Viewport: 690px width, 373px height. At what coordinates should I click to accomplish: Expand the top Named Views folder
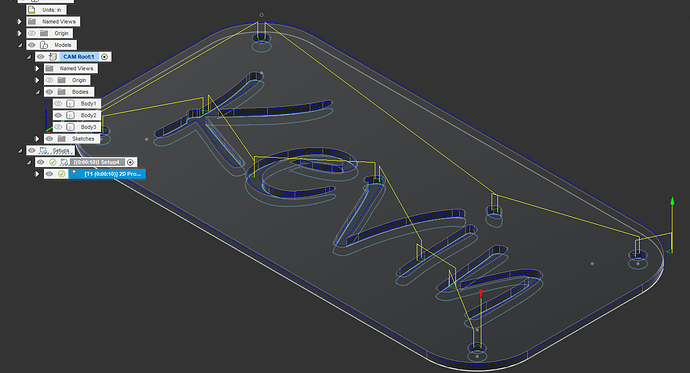(20, 22)
